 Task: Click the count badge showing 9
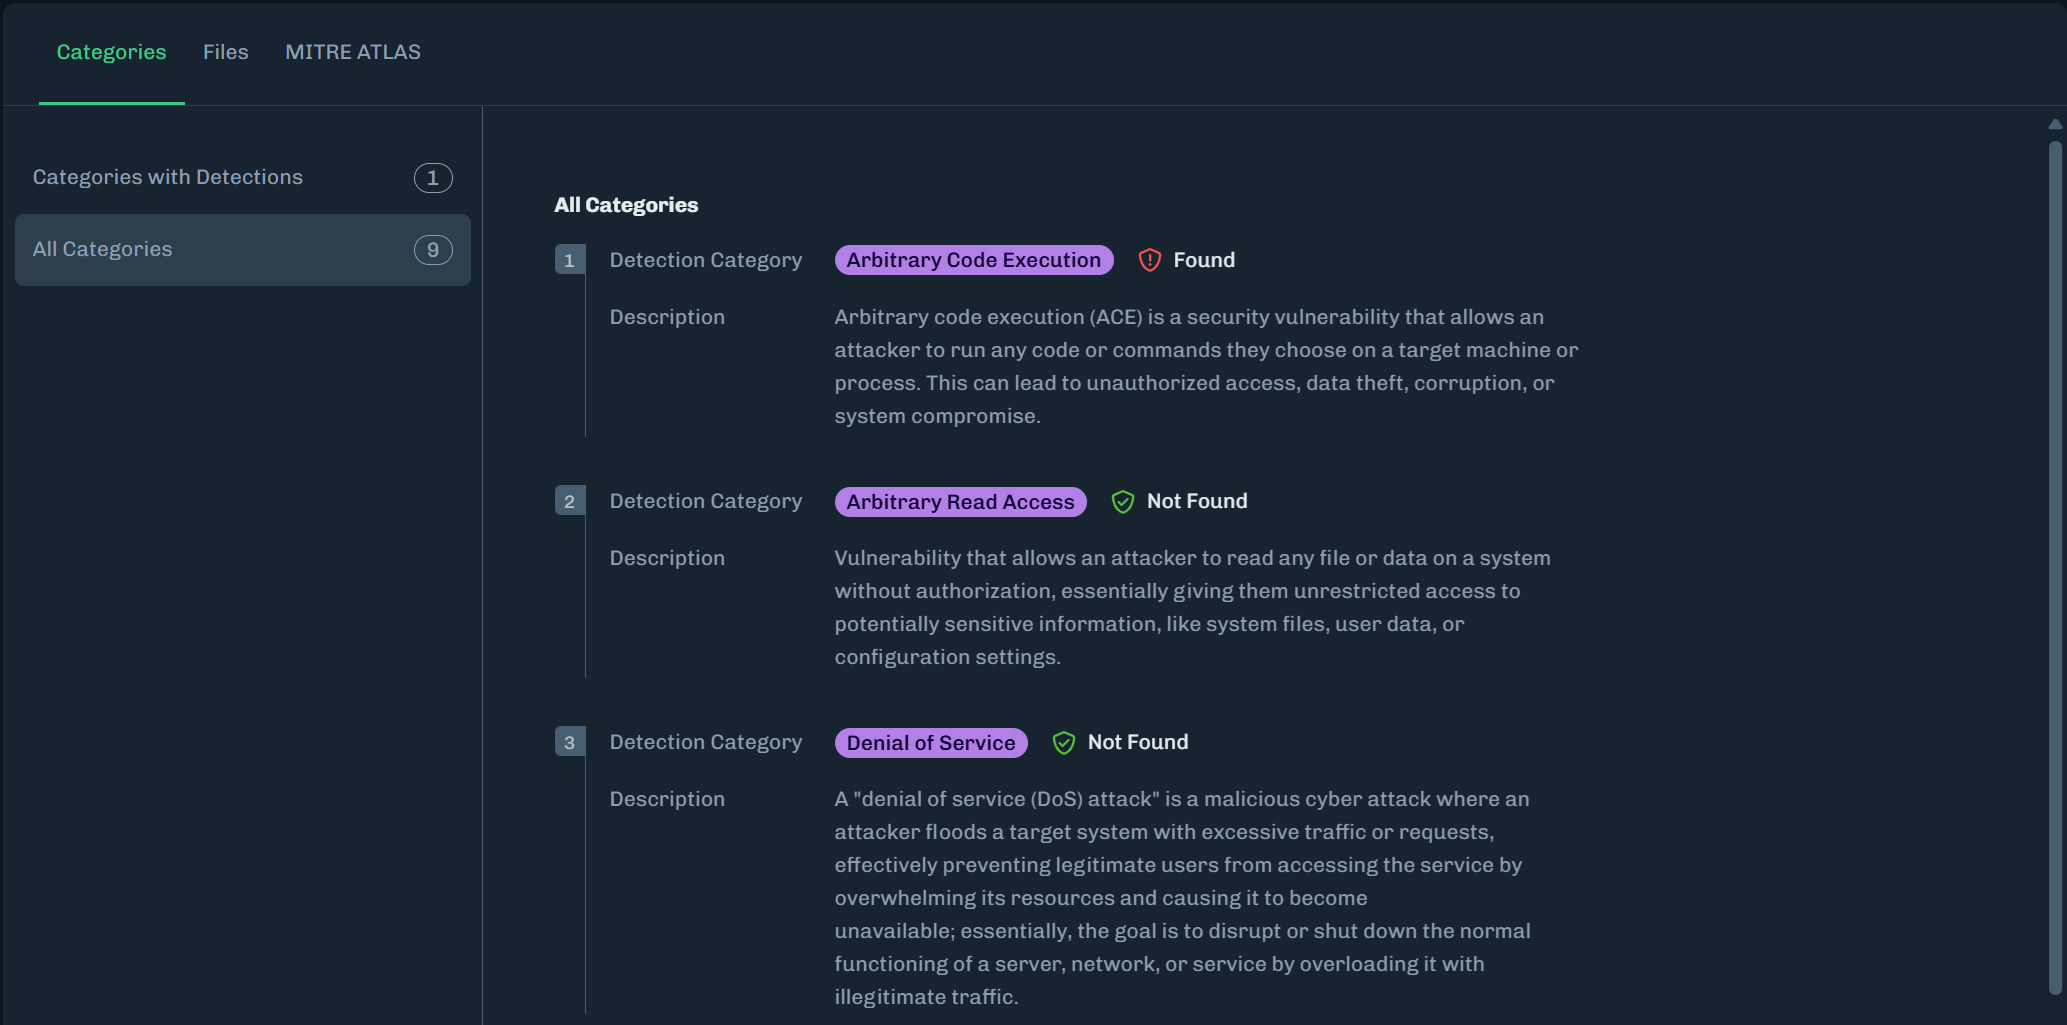coord(433,250)
